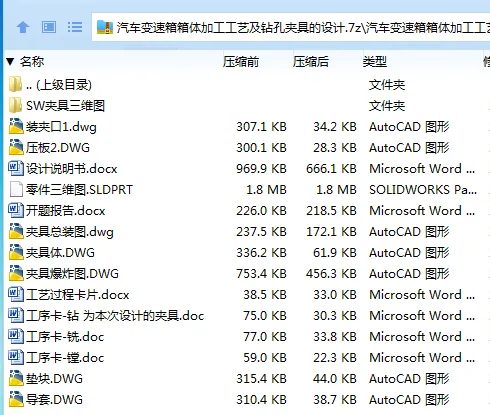Click the Word icon of 工序卡-镗.doc
The width and height of the screenshot is (490, 415).
tap(16, 357)
